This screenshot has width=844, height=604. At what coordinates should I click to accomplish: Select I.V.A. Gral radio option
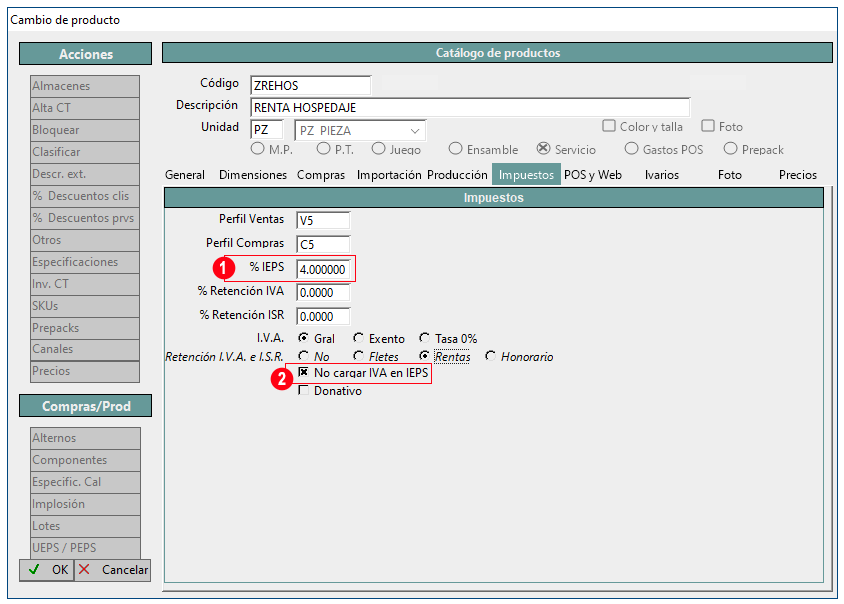304,338
